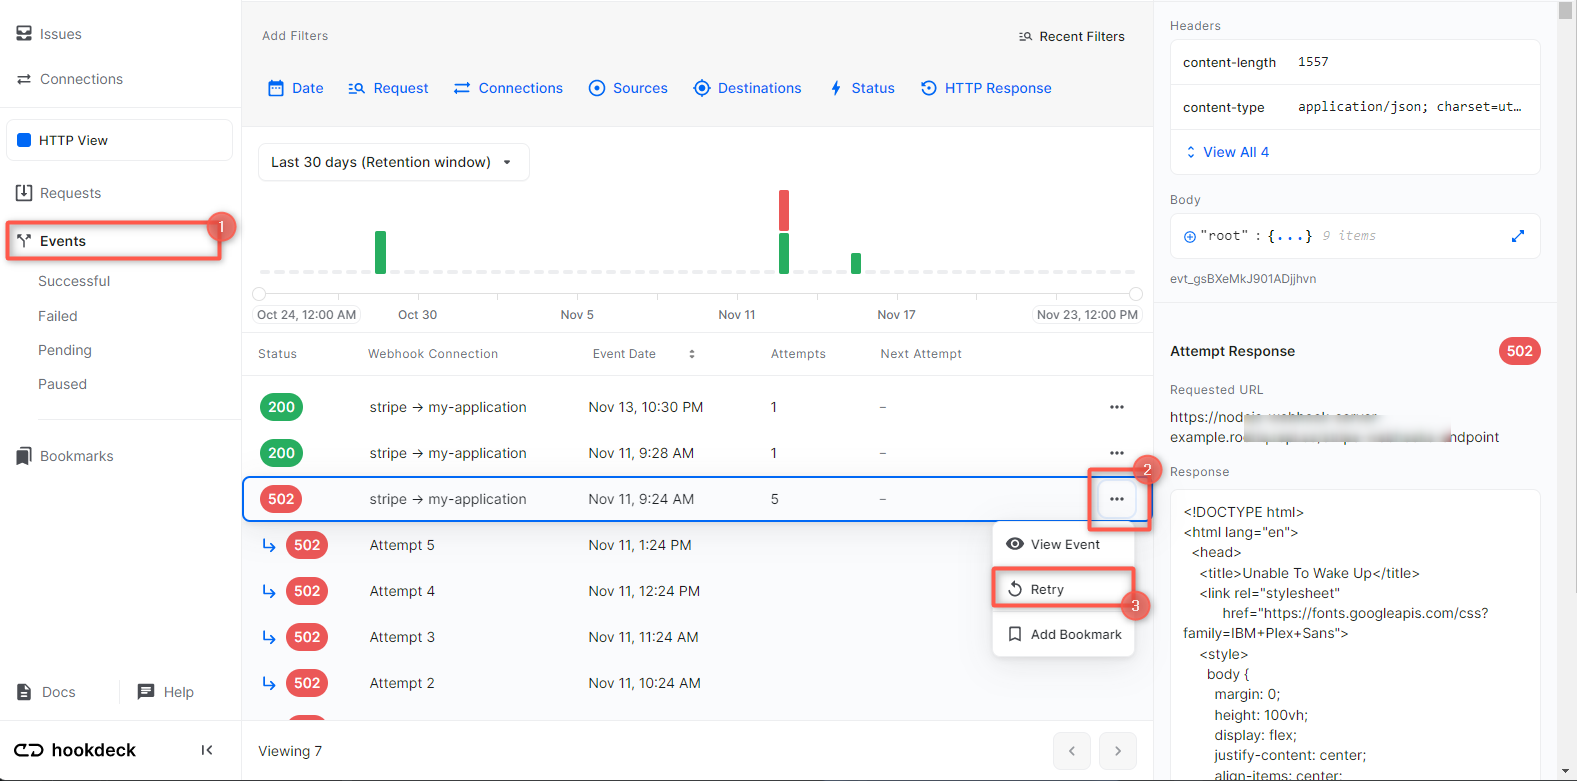The image size is (1577, 781).
Task: Click the Webhook Connection column header
Action: tap(433, 354)
